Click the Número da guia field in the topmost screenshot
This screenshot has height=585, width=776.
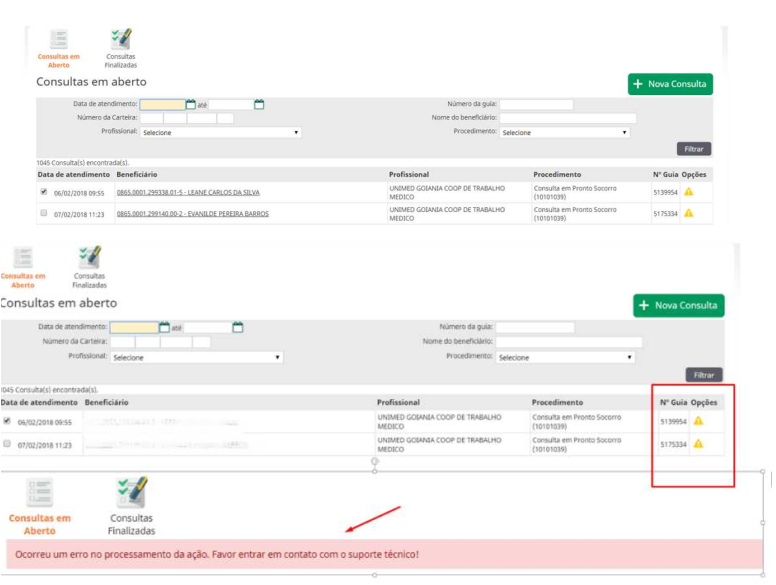(536, 104)
